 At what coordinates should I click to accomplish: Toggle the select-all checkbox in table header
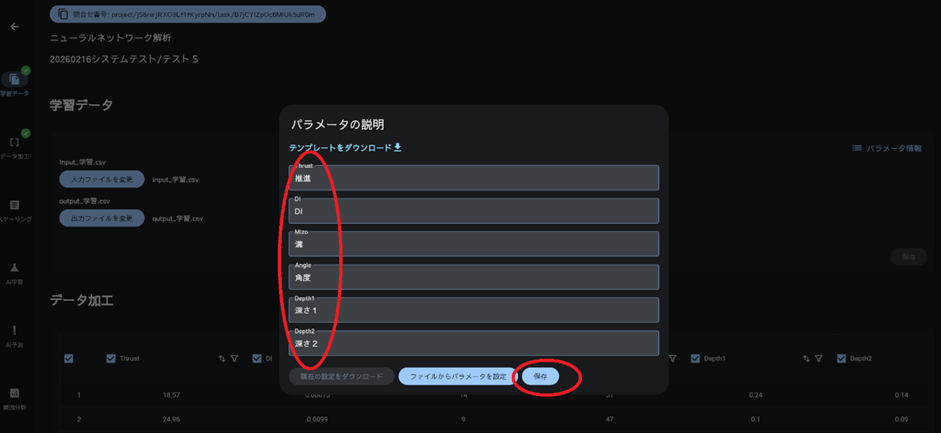[x=68, y=359]
